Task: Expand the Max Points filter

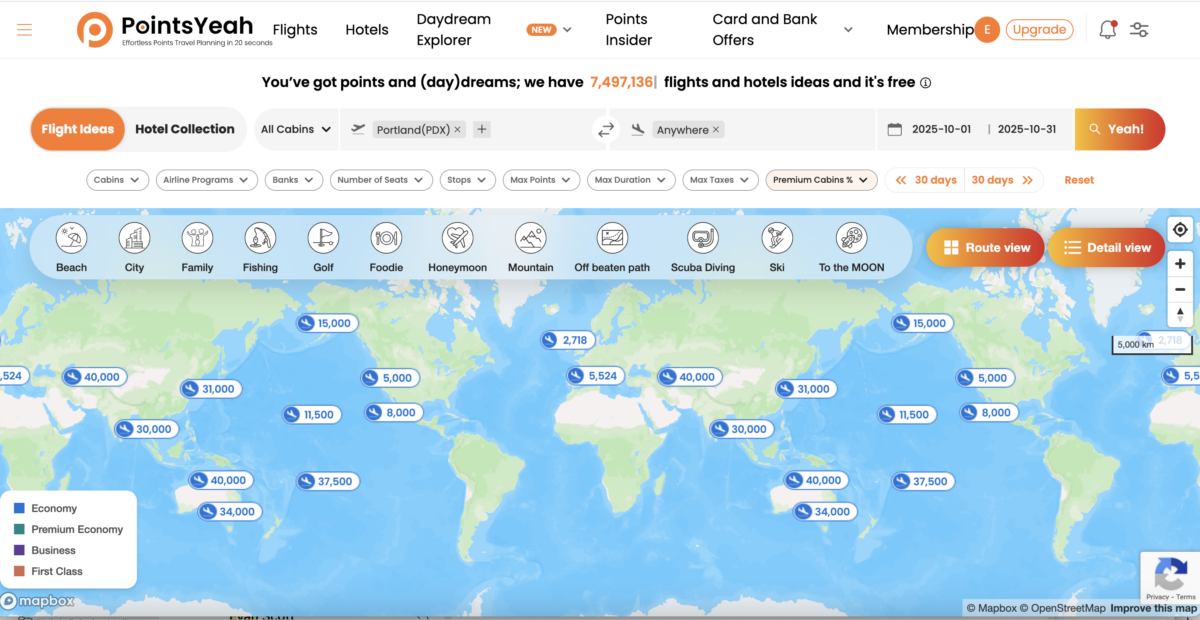Action: pos(541,180)
